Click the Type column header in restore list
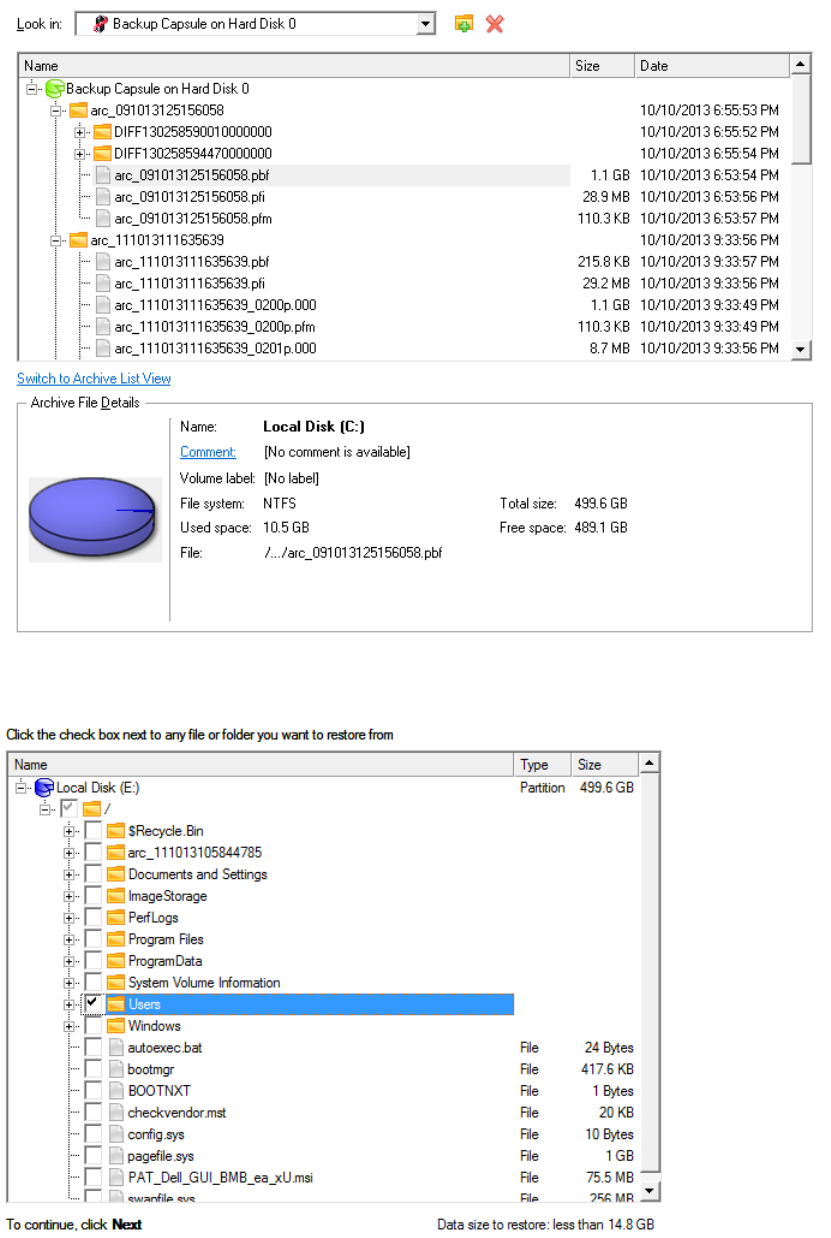The height and width of the screenshot is (1238, 831). coord(543,765)
